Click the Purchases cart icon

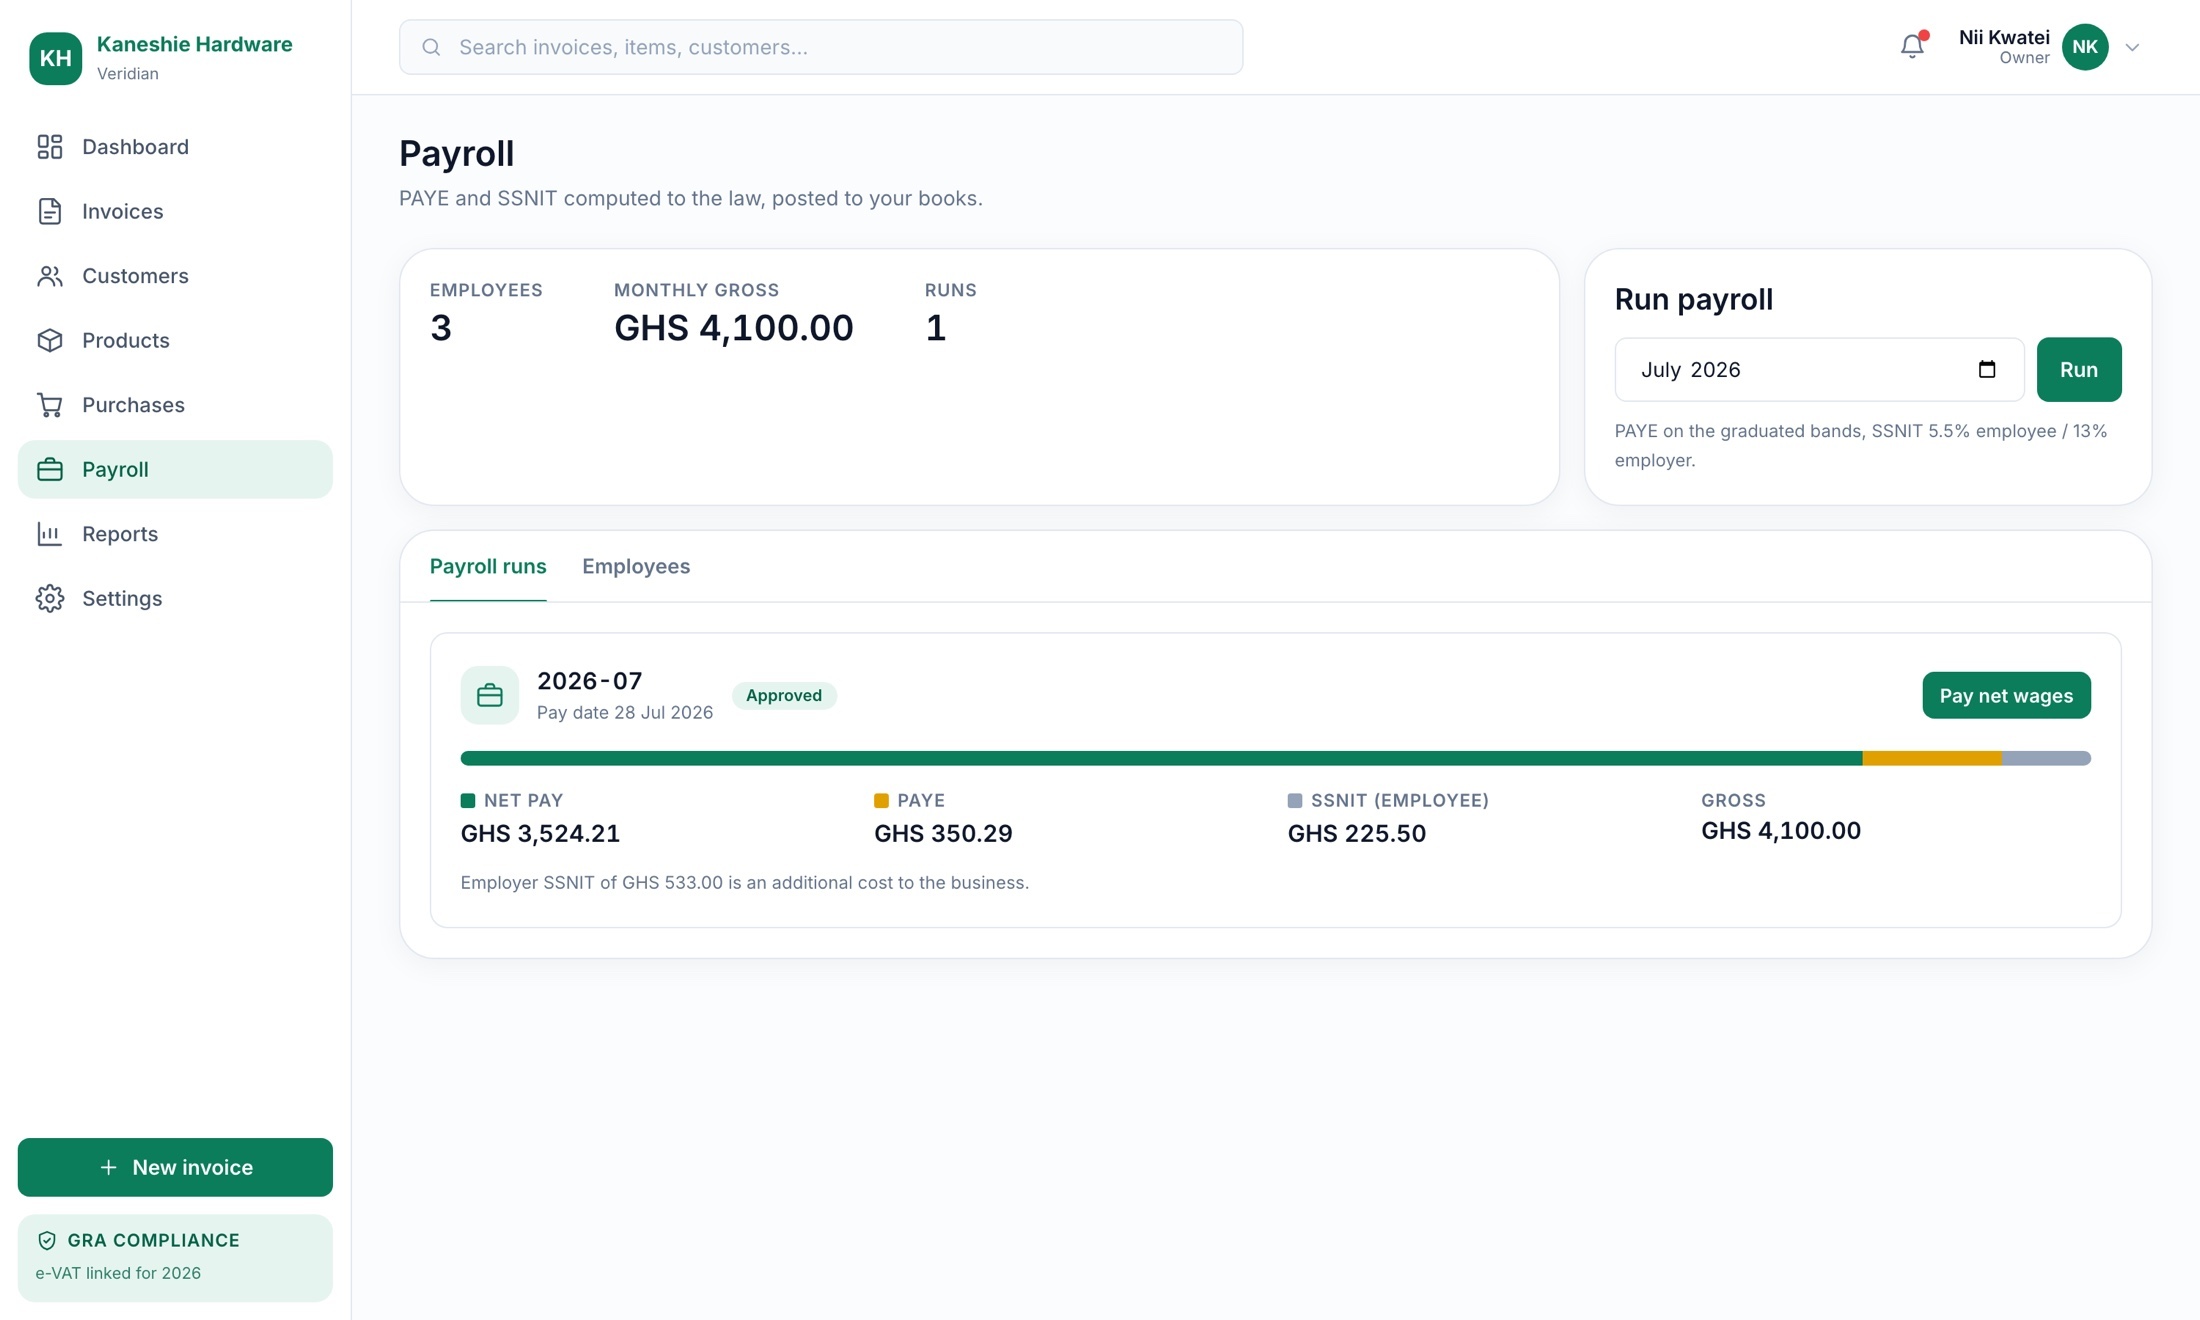[x=50, y=405]
